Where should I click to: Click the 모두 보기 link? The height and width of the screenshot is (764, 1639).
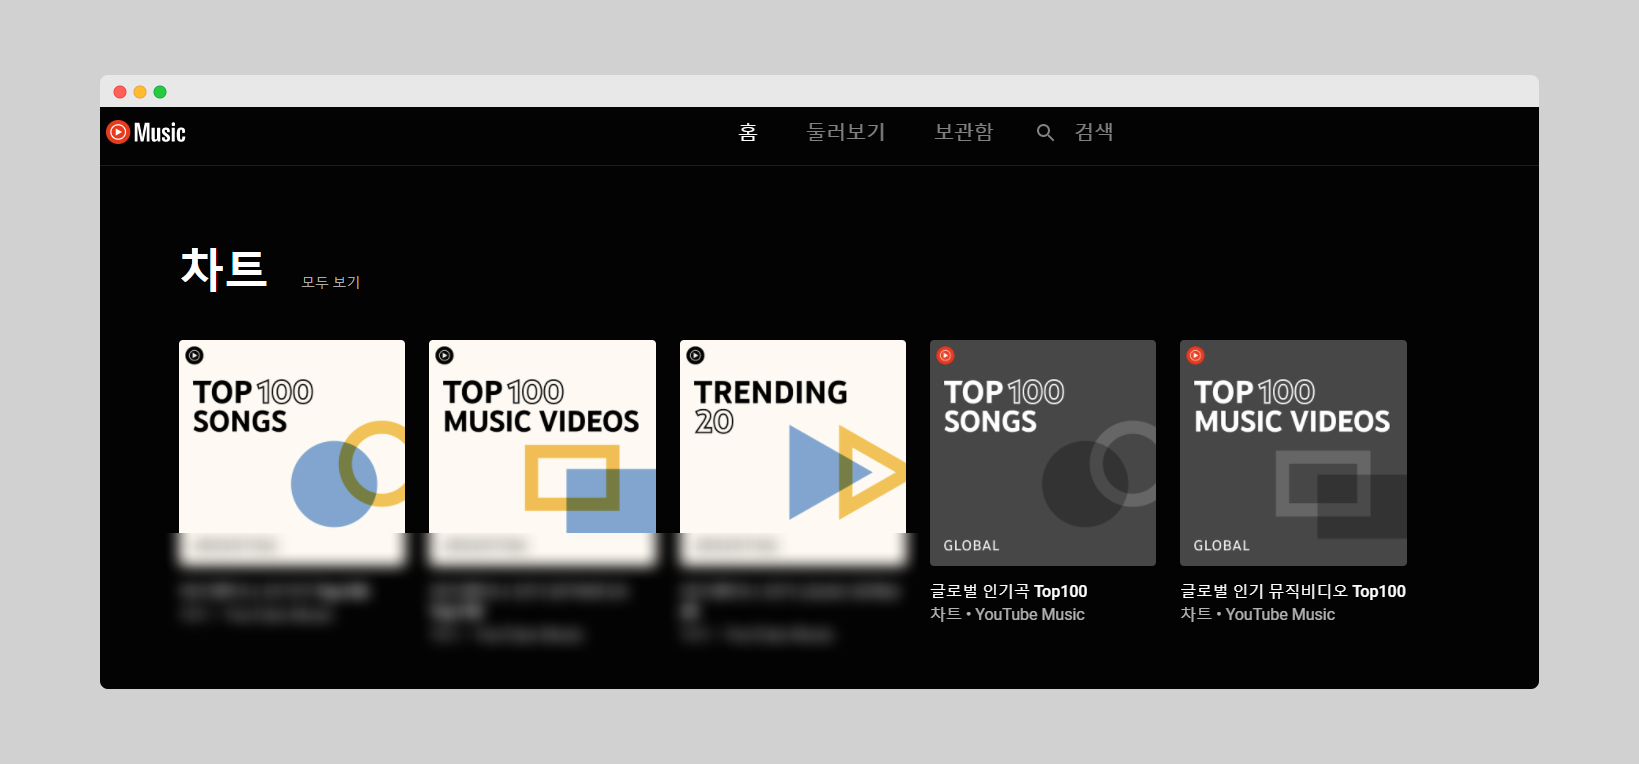pyautogui.click(x=331, y=282)
